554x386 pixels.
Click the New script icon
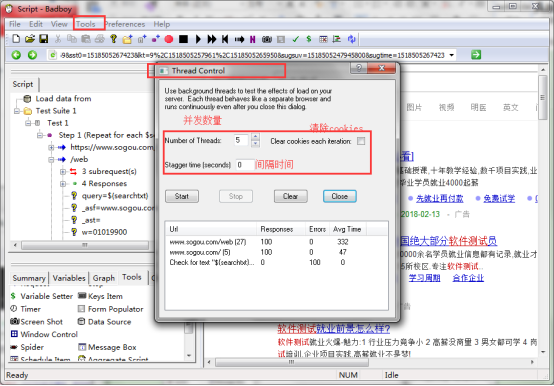(16, 39)
